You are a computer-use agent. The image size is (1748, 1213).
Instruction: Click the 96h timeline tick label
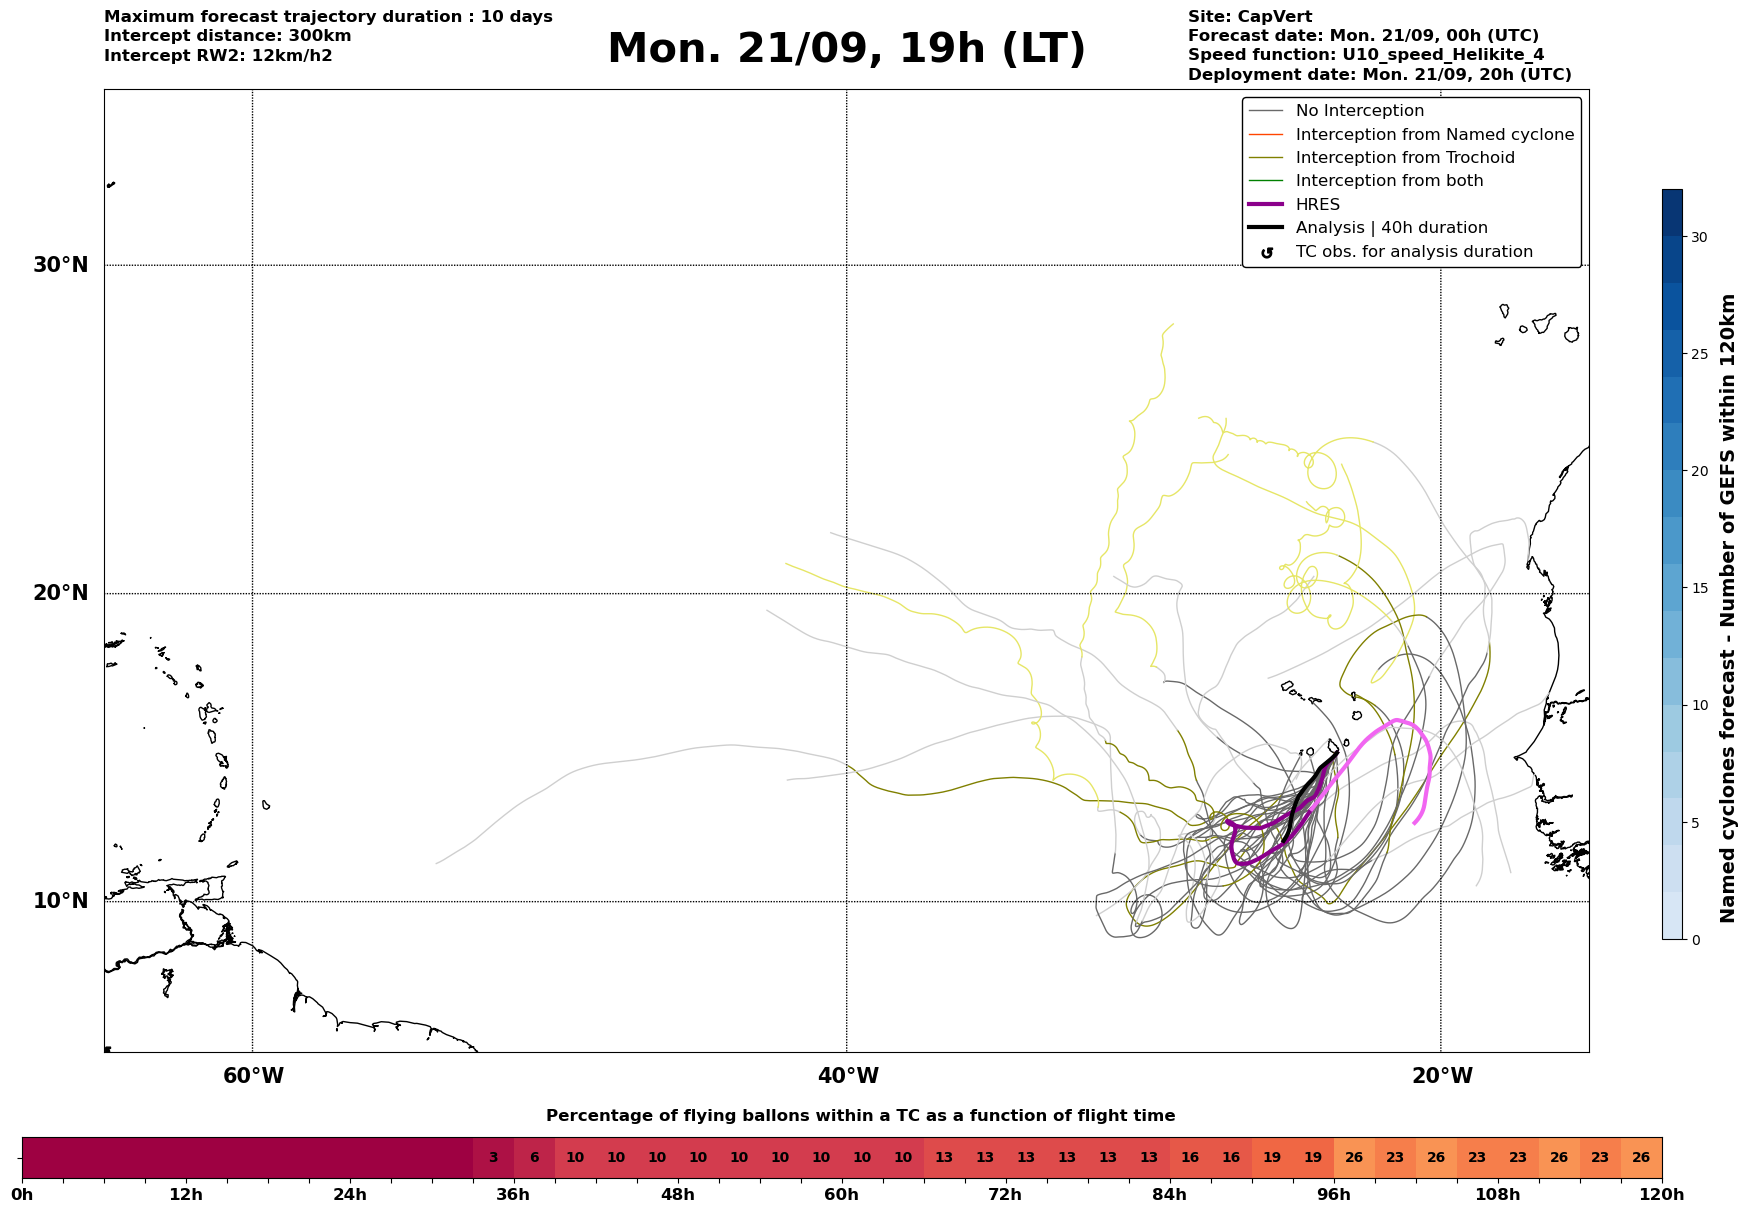coord(1334,1195)
